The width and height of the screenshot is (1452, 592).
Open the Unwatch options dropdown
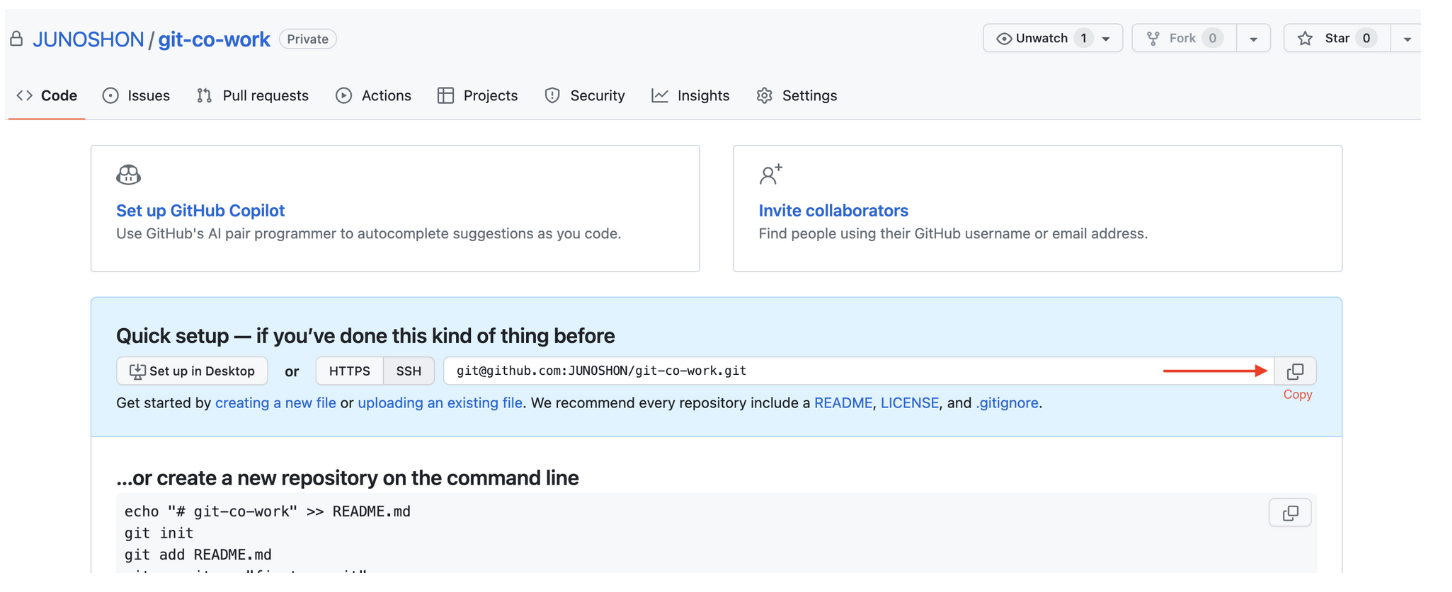(x=1106, y=37)
